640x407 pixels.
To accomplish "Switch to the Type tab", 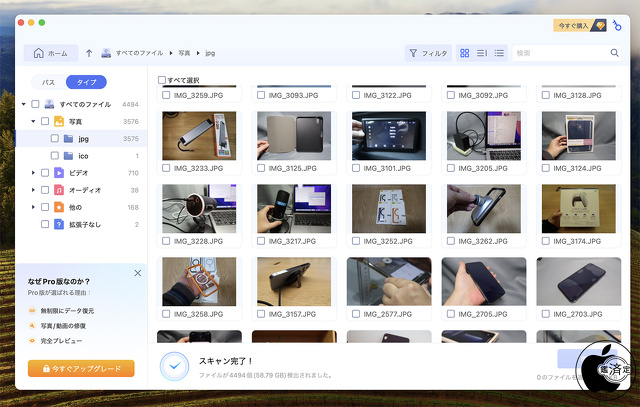I will [x=87, y=82].
